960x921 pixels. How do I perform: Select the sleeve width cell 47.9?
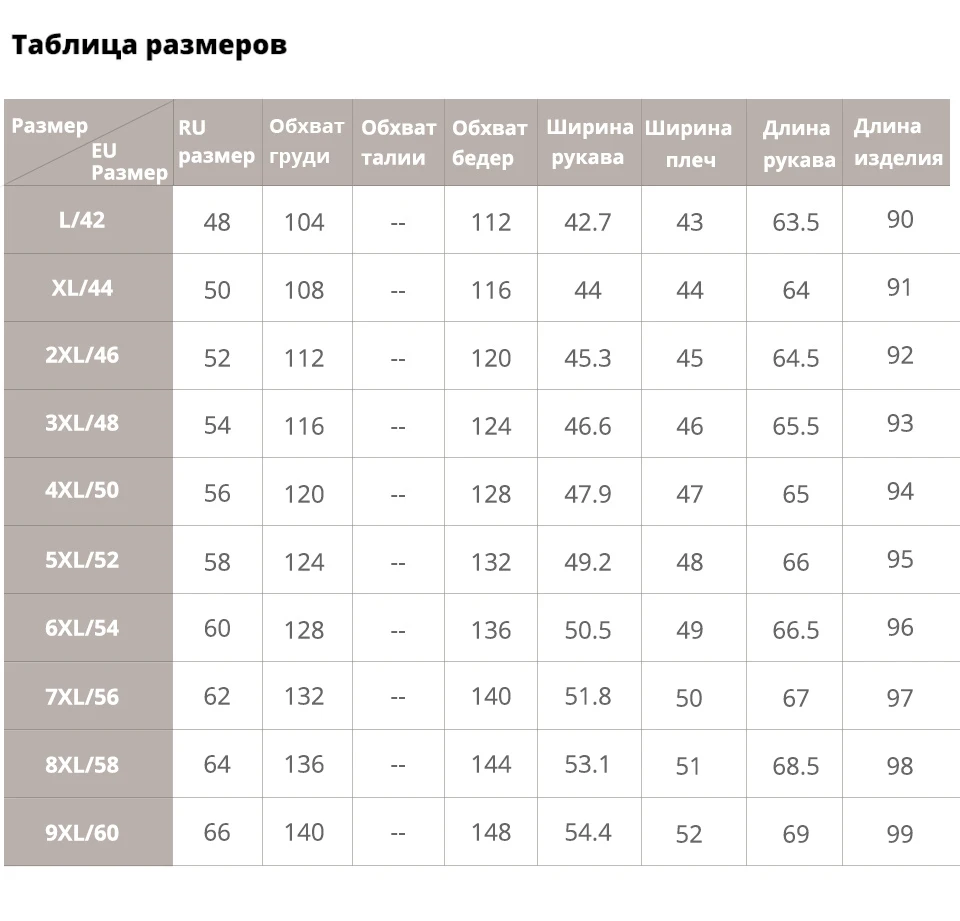click(588, 493)
